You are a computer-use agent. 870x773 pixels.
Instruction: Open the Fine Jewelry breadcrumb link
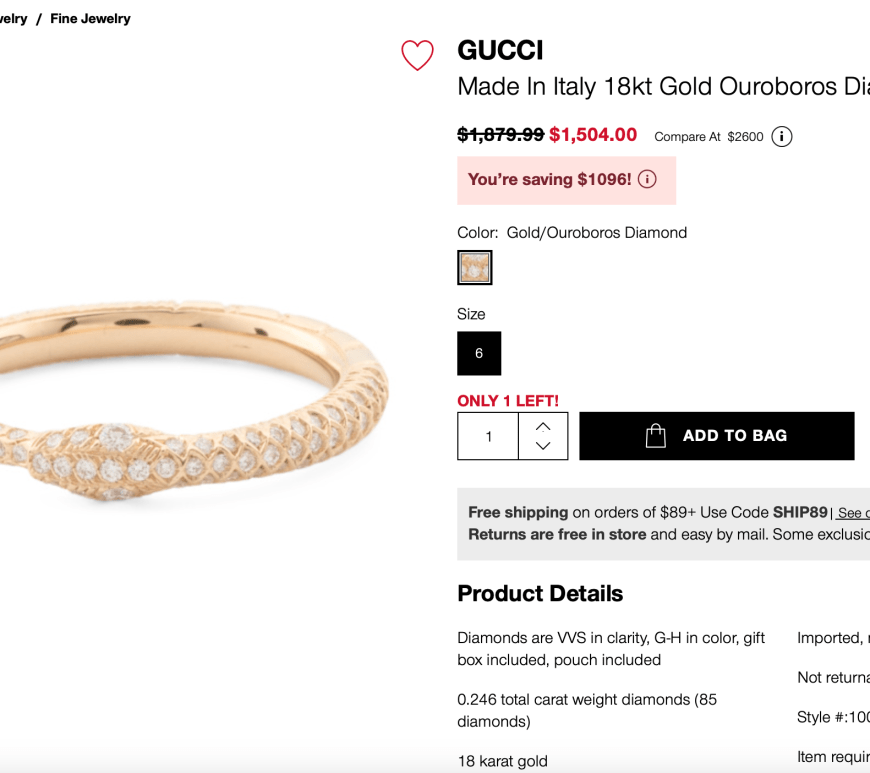[90, 18]
